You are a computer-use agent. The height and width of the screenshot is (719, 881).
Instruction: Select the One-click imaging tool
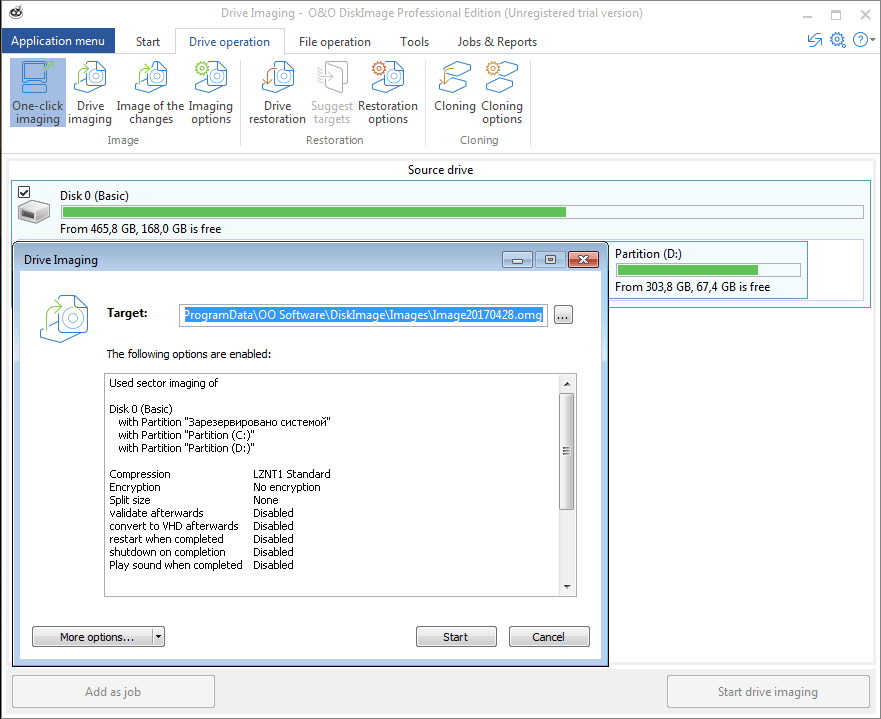click(38, 93)
